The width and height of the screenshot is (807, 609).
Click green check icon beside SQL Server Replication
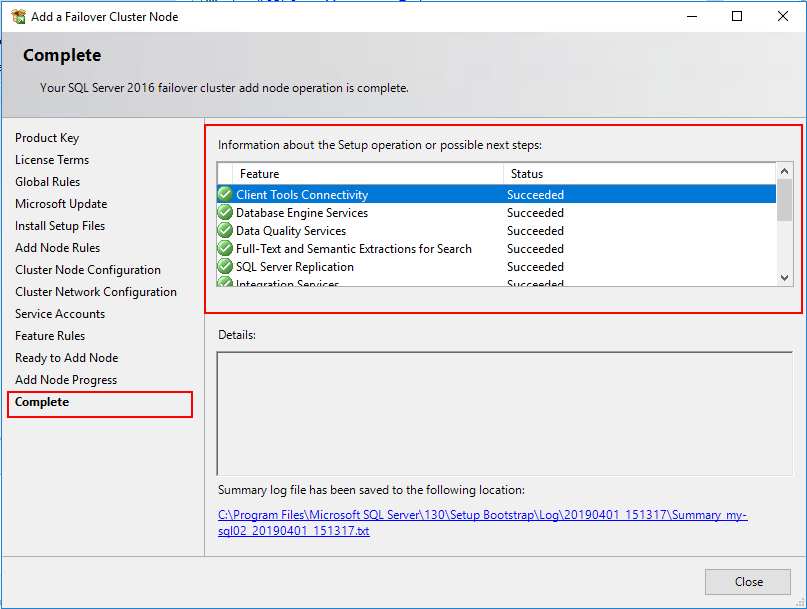pos(225,266)
